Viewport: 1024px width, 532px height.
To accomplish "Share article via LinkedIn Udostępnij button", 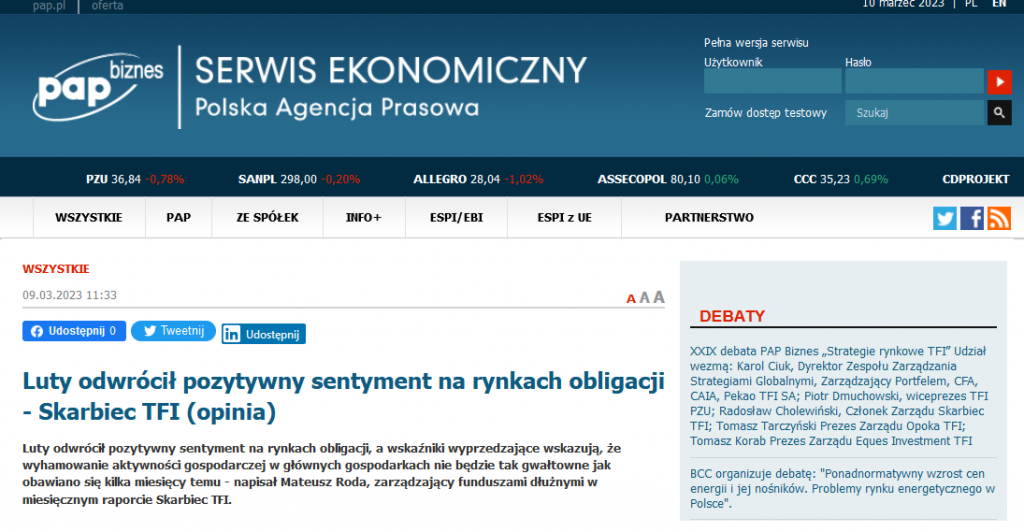I will [263, 334].
